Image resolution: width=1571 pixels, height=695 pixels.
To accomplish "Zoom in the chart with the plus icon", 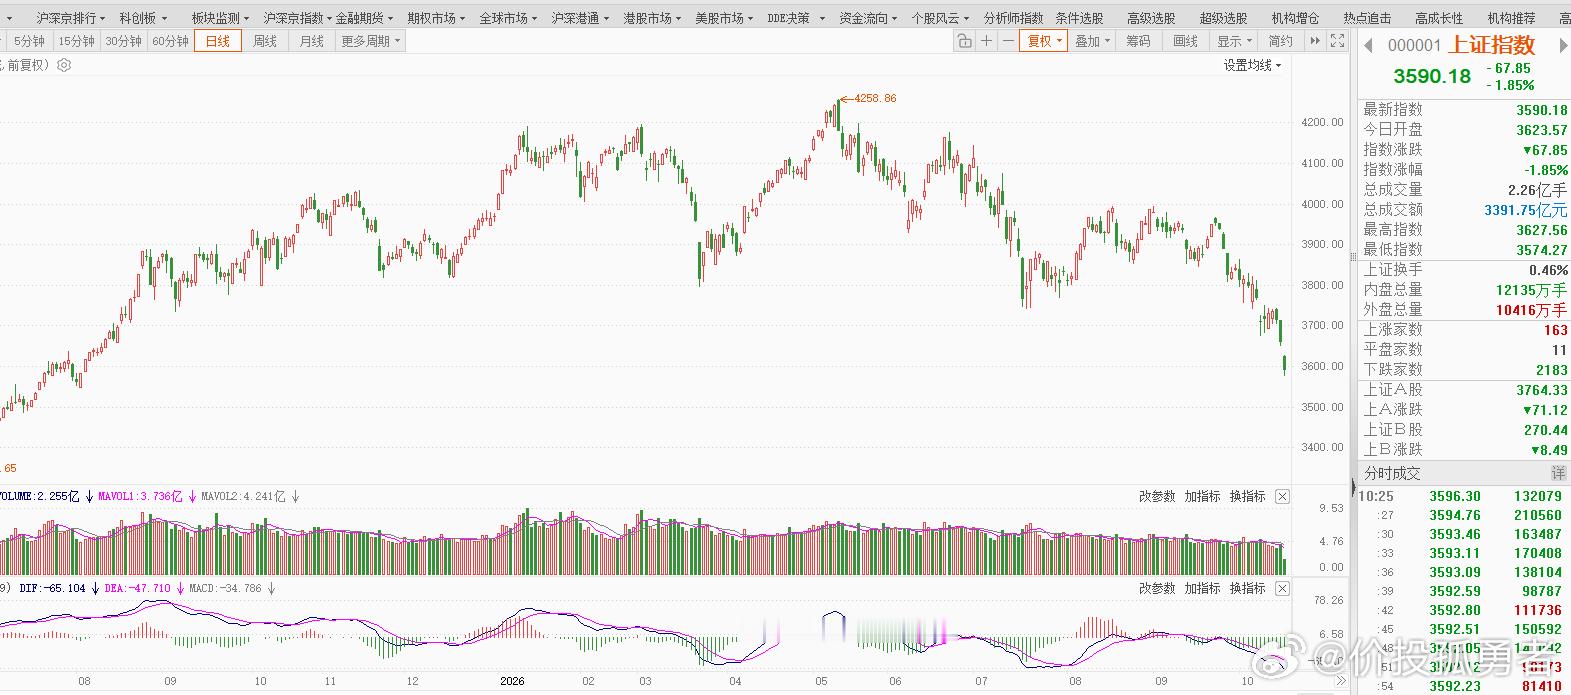I will 986,41.
